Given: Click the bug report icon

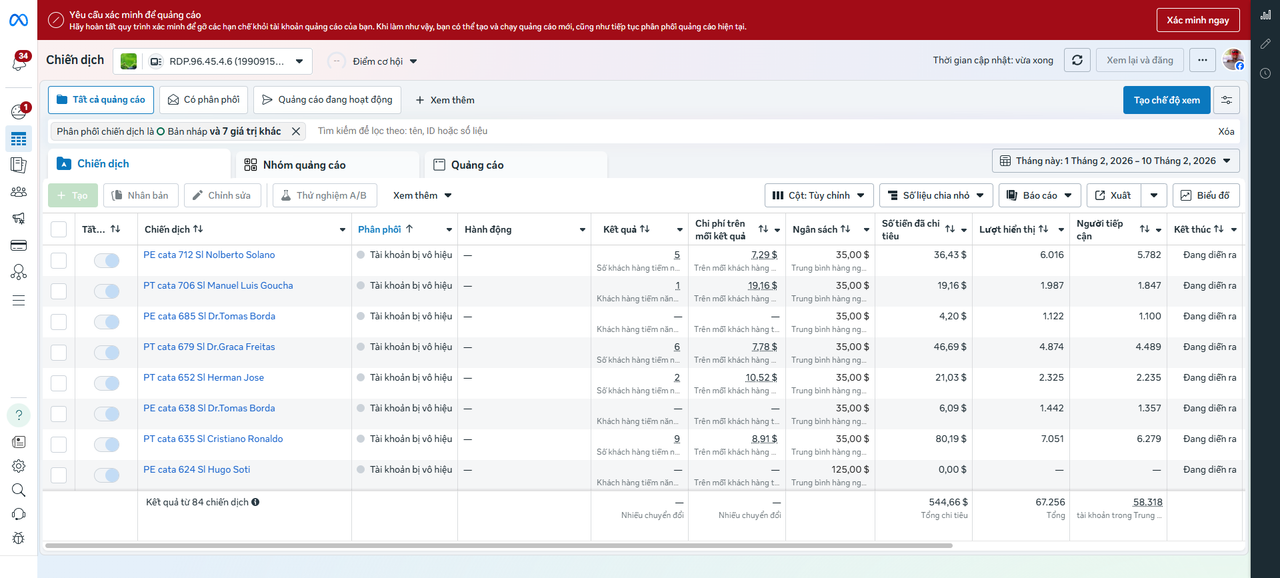Looking at the screenshot, I should tap(18, 538).
